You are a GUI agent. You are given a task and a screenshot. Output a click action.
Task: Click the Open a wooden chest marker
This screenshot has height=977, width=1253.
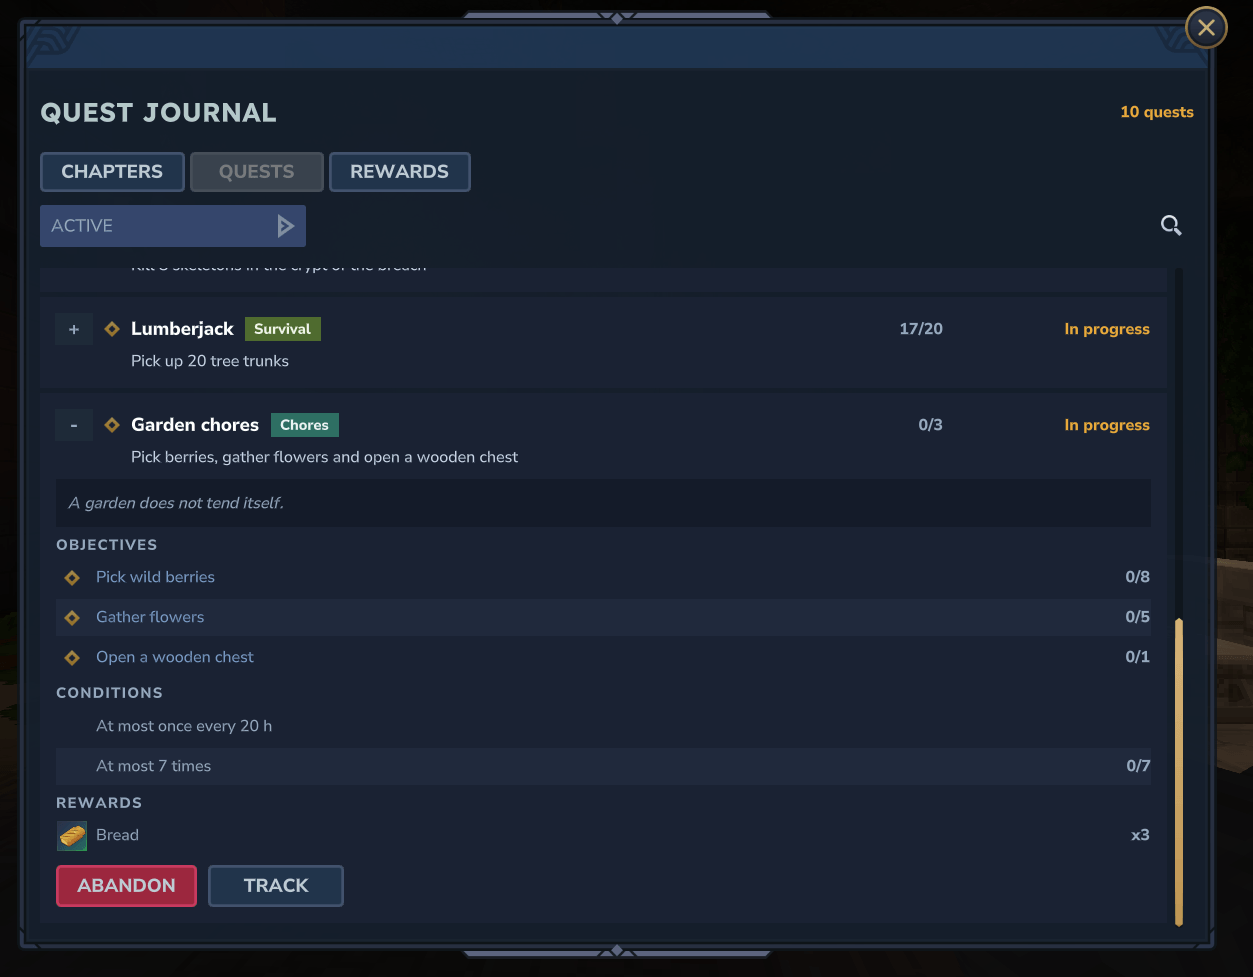72,657
